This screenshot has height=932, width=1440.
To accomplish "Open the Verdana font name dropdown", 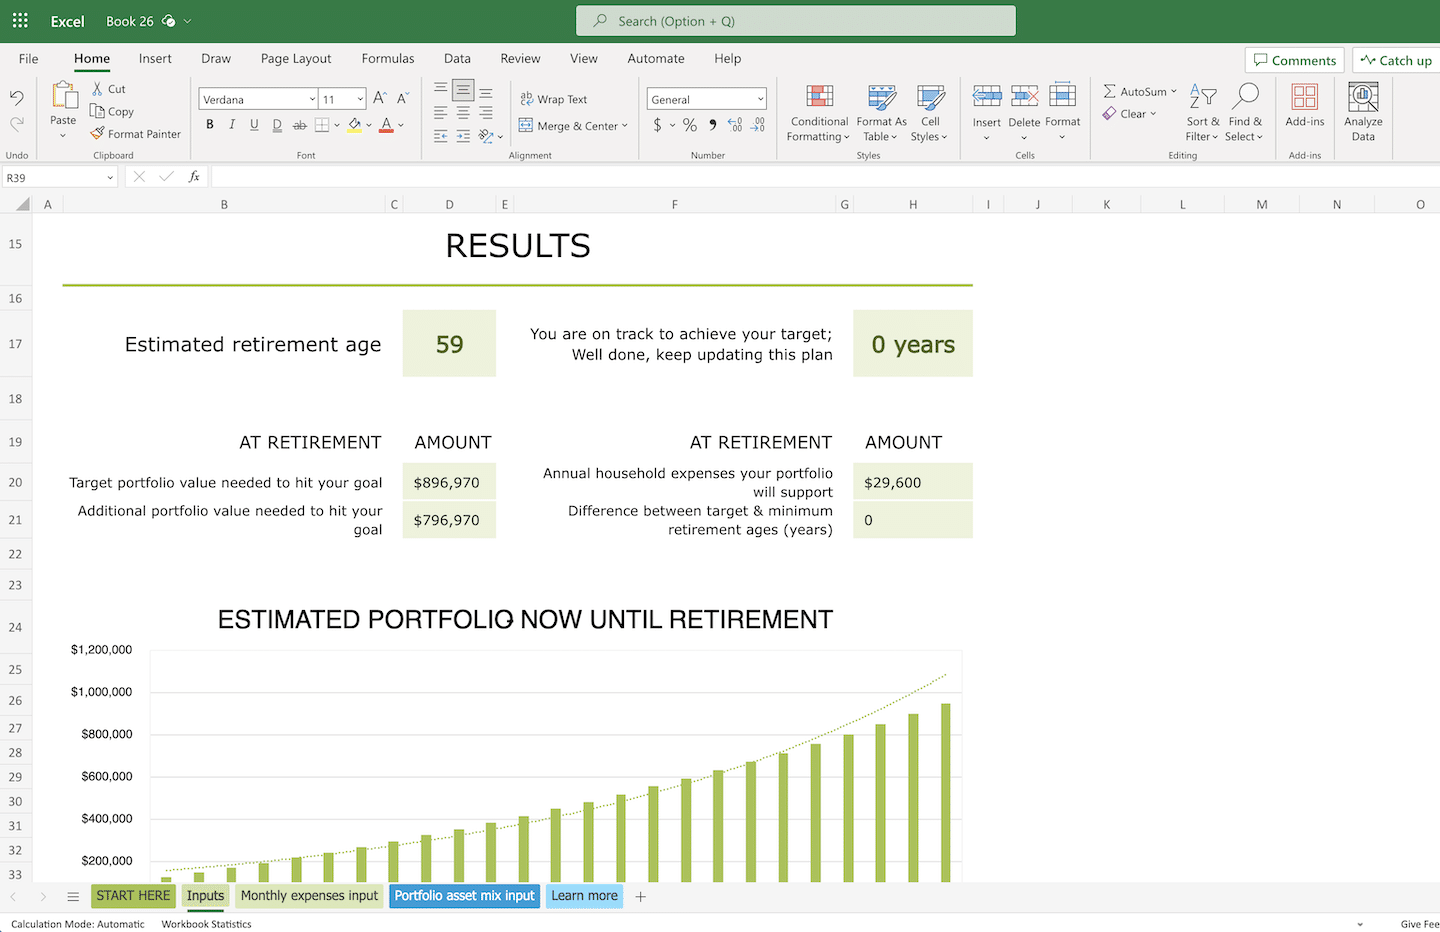I will (x=312, y=99).
